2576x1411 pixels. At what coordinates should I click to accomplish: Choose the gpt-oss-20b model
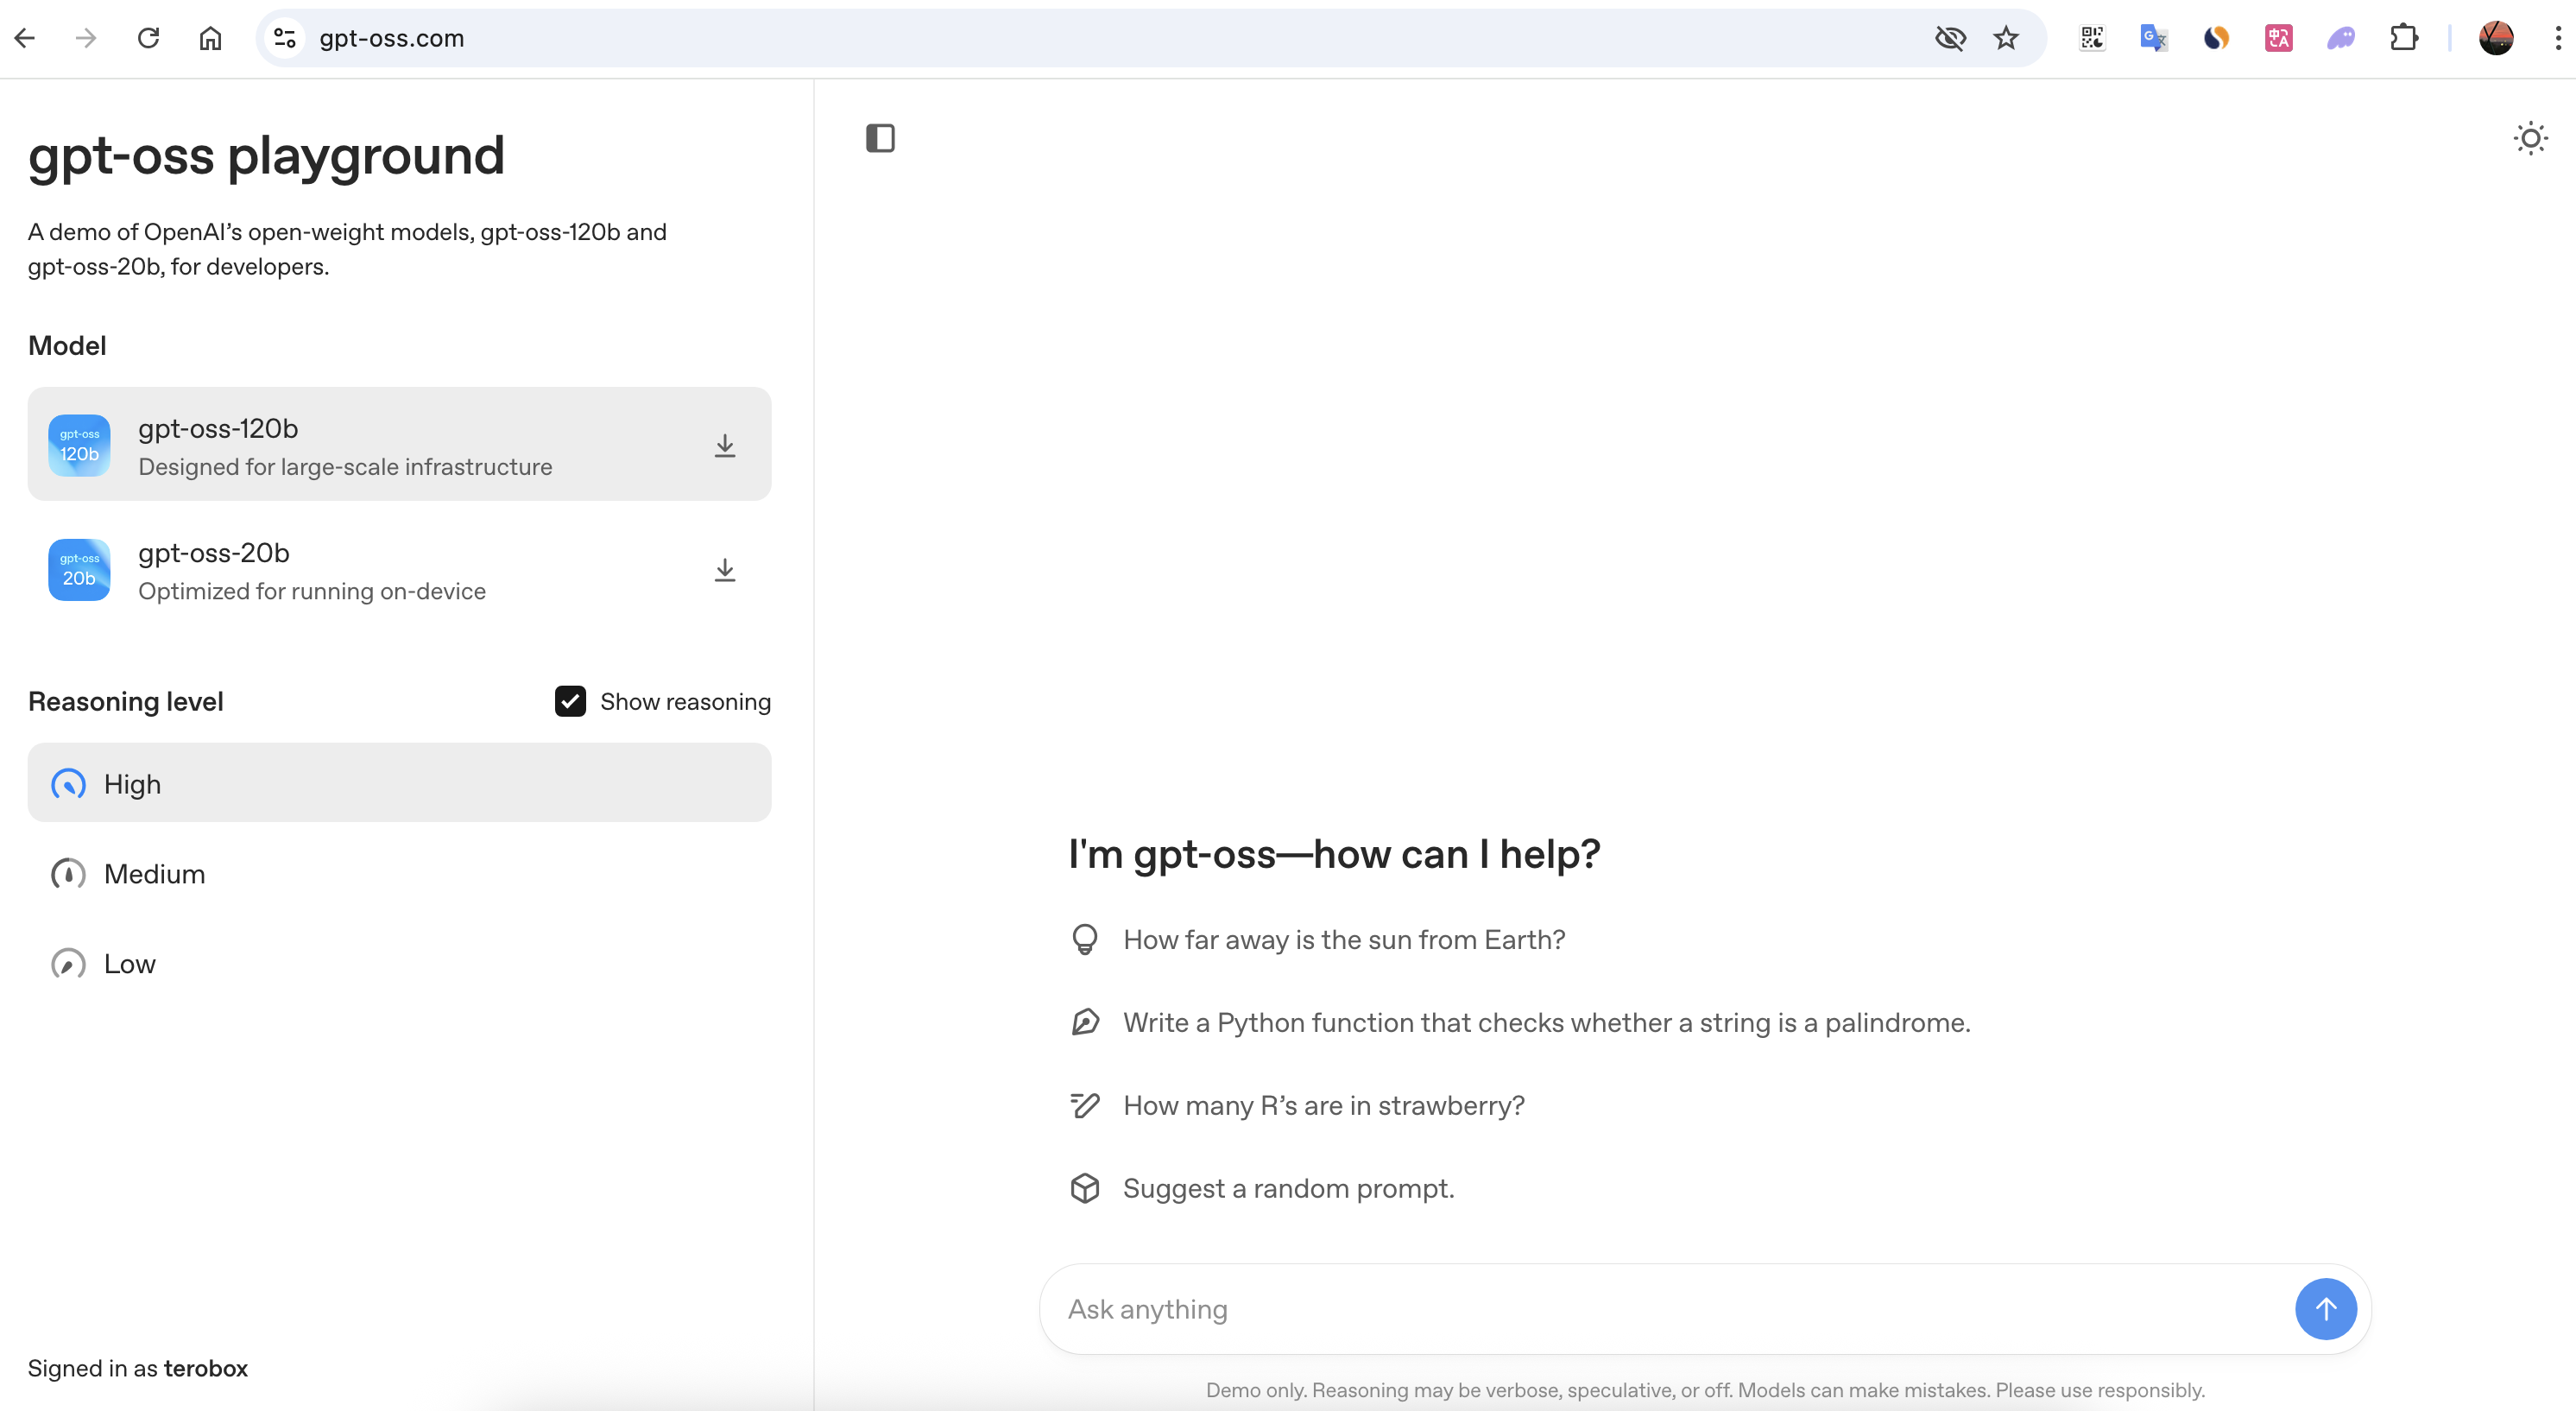pyautogui.click(x=399, y=569)
